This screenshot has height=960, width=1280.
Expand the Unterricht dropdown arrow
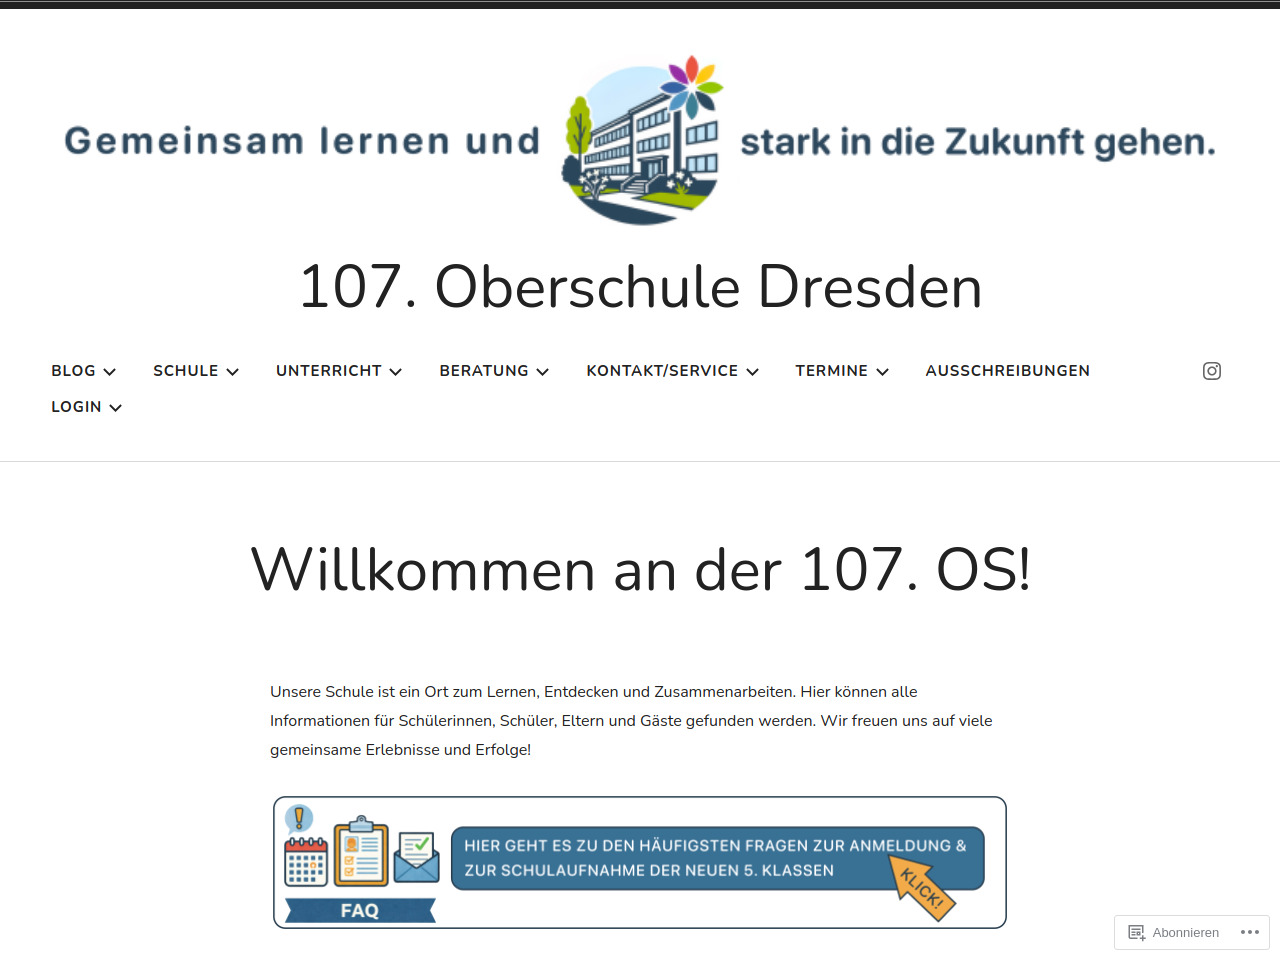[396, 372]
